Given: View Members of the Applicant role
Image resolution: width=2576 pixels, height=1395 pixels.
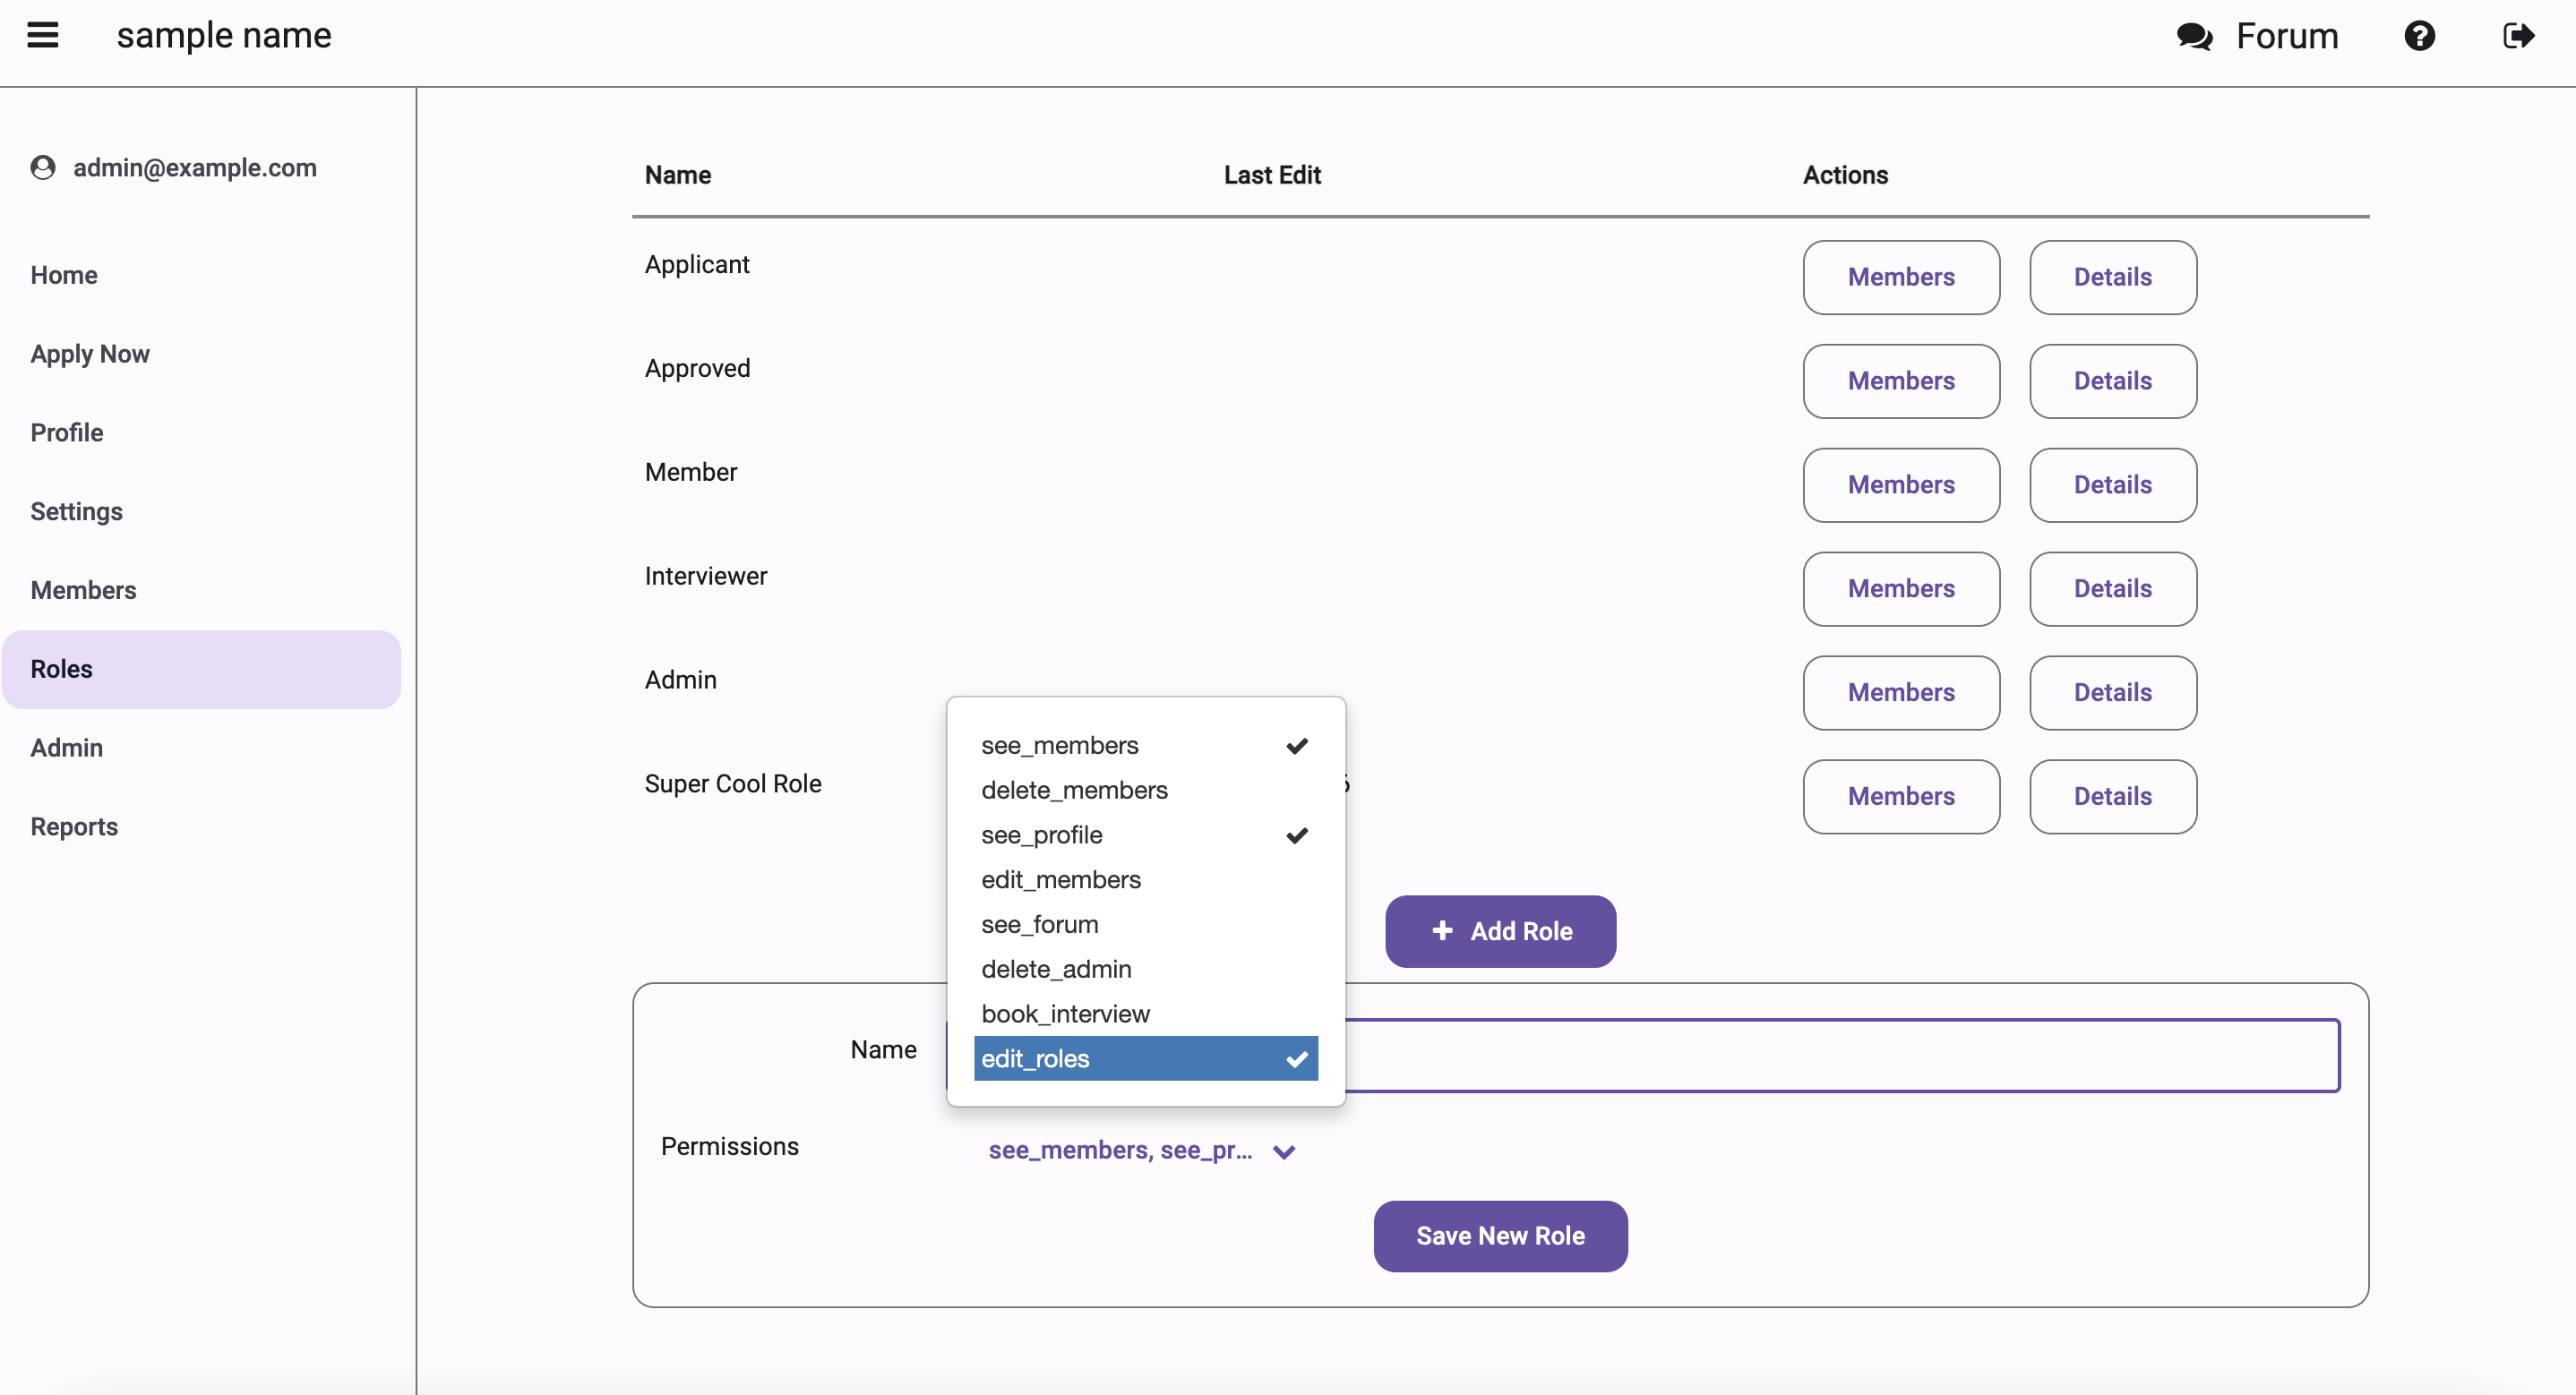Looking at the screenshot, I should click(x=1901, y=277).
